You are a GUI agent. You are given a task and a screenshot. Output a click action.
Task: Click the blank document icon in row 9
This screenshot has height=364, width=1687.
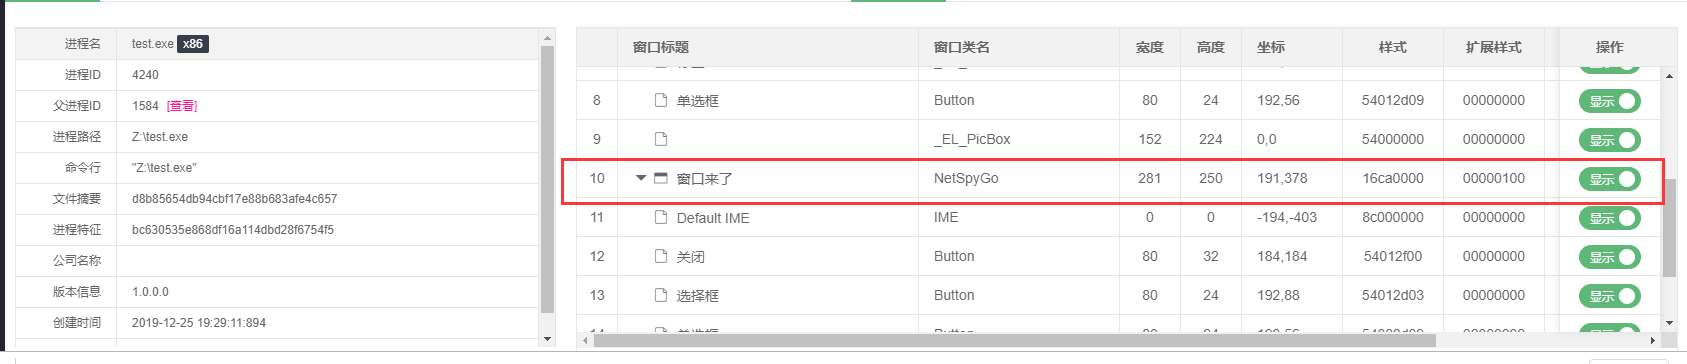click(660, 139)
